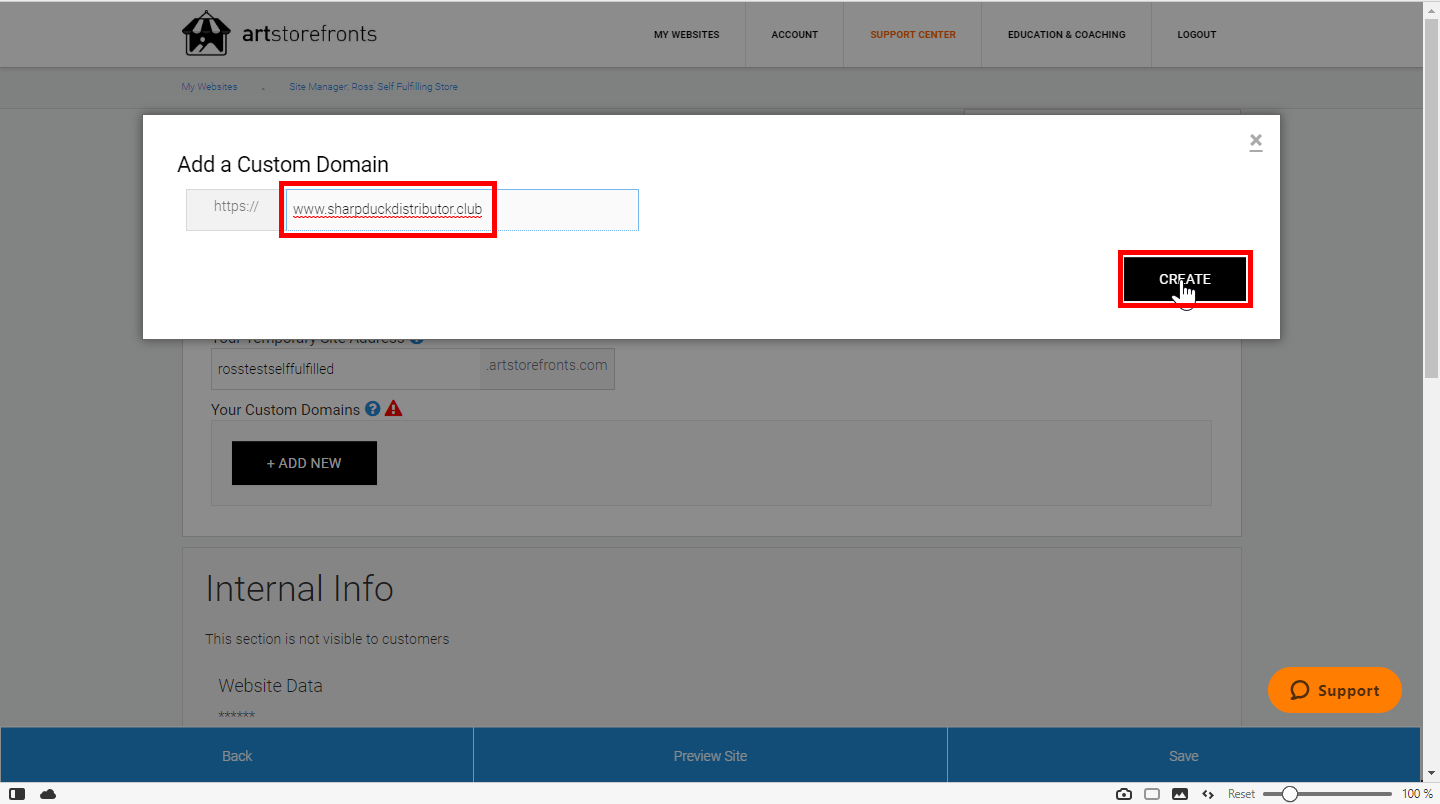Click the cloud sync icon in status bar
Viewport: 1440px width, 804px height.
click(x=48, y=794)
